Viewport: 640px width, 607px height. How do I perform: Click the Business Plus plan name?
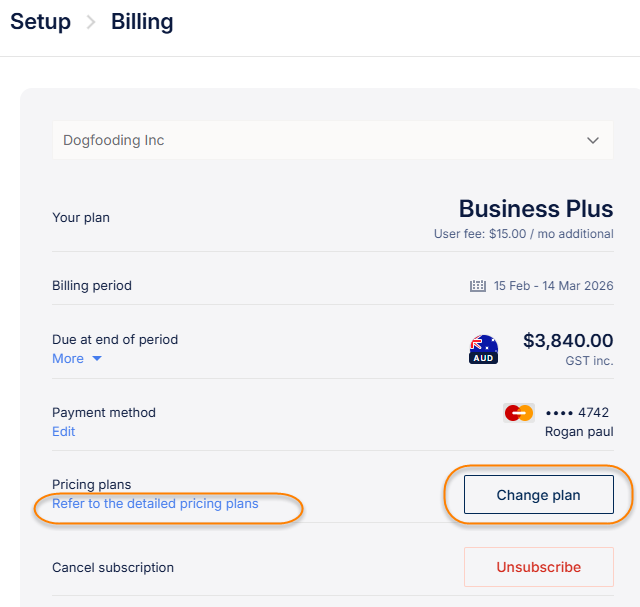coord(535,209)
